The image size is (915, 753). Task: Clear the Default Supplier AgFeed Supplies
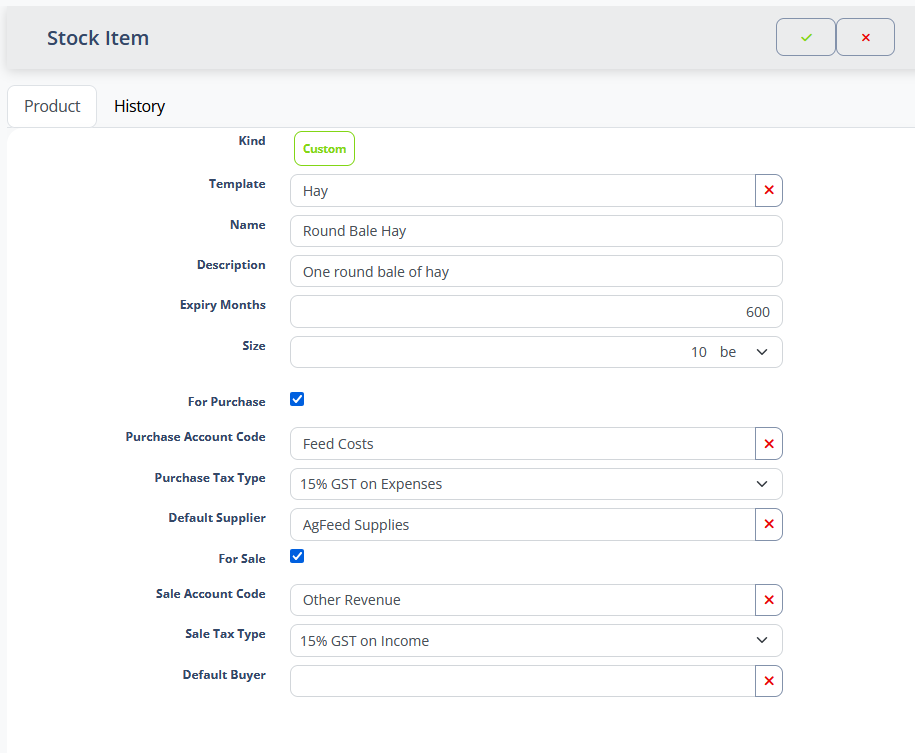[768, 524]
